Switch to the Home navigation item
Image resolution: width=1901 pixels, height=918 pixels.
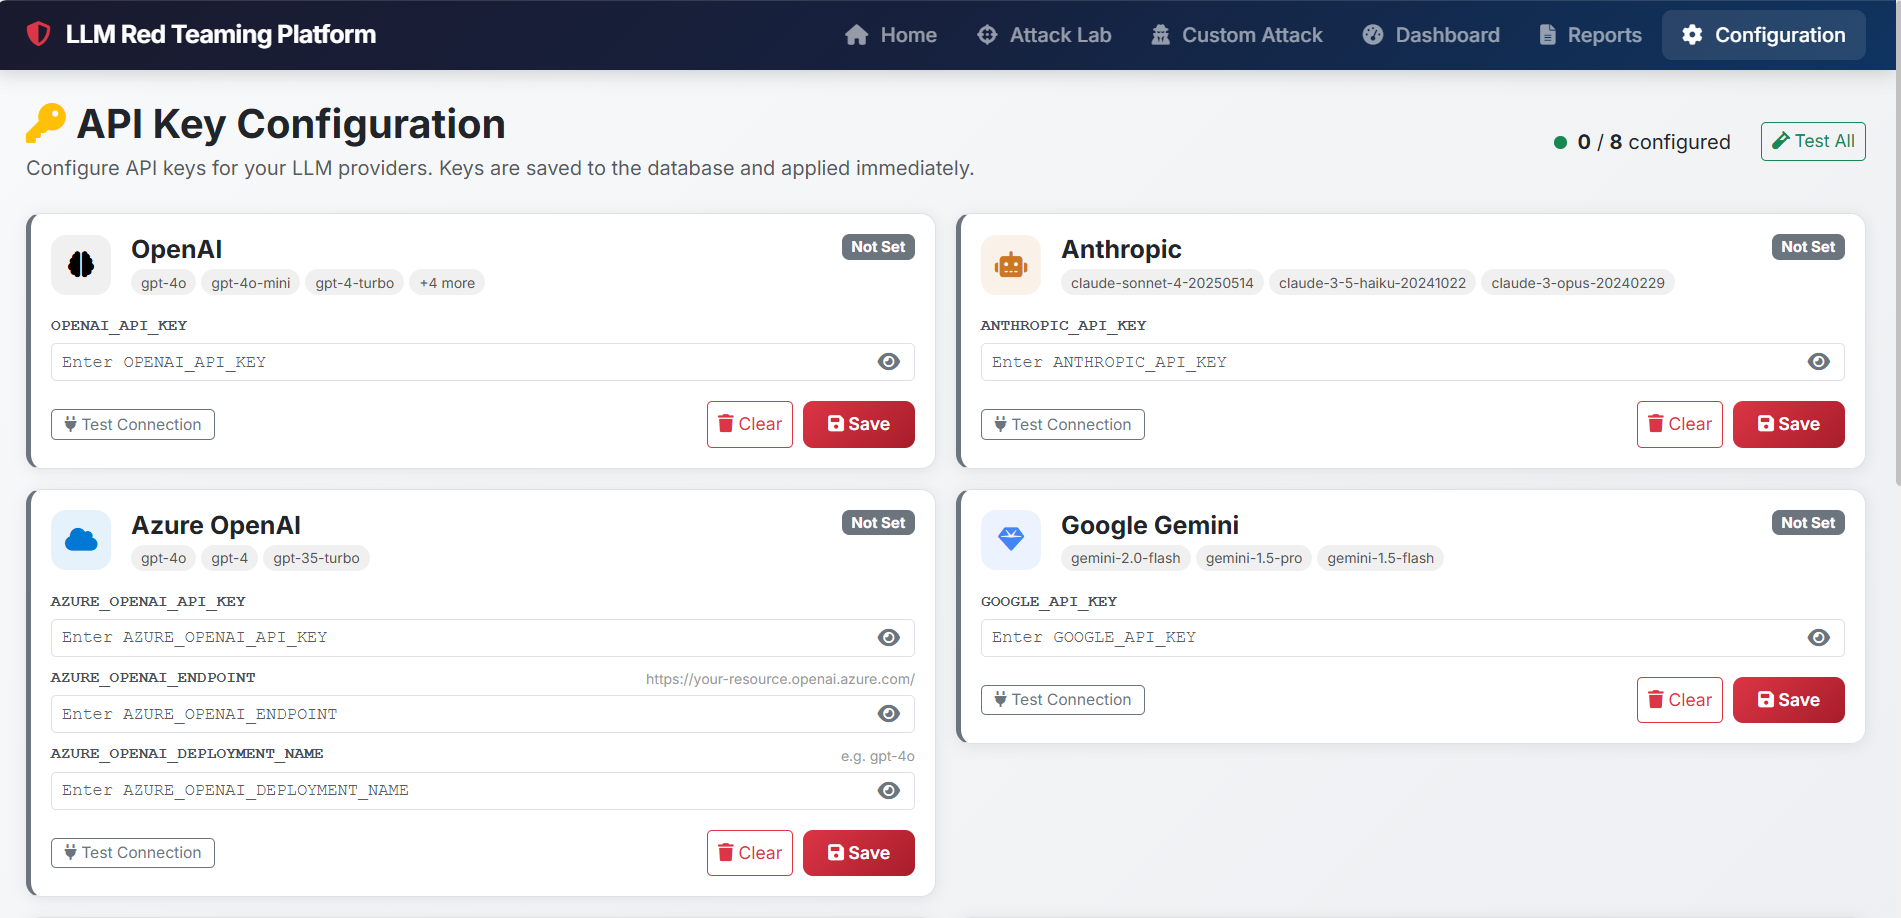891,34
